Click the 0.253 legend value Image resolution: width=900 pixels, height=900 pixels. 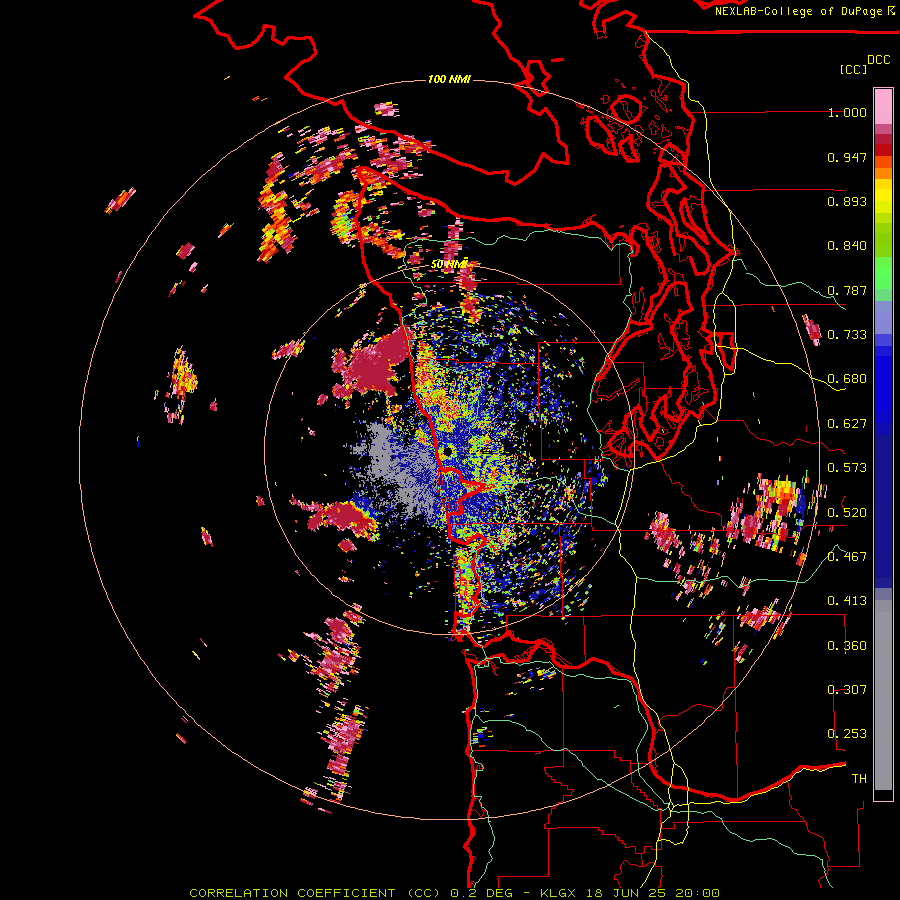(847, 734)
